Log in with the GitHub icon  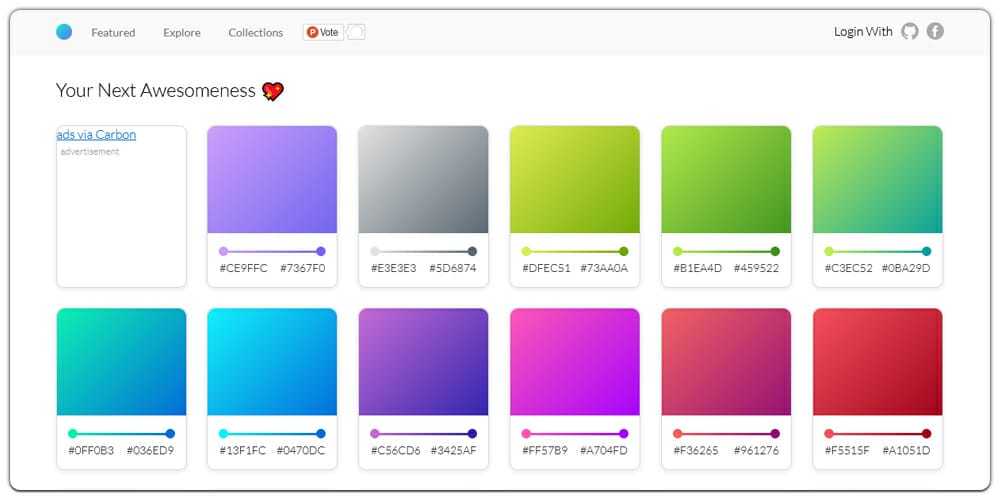pos(909,31)
